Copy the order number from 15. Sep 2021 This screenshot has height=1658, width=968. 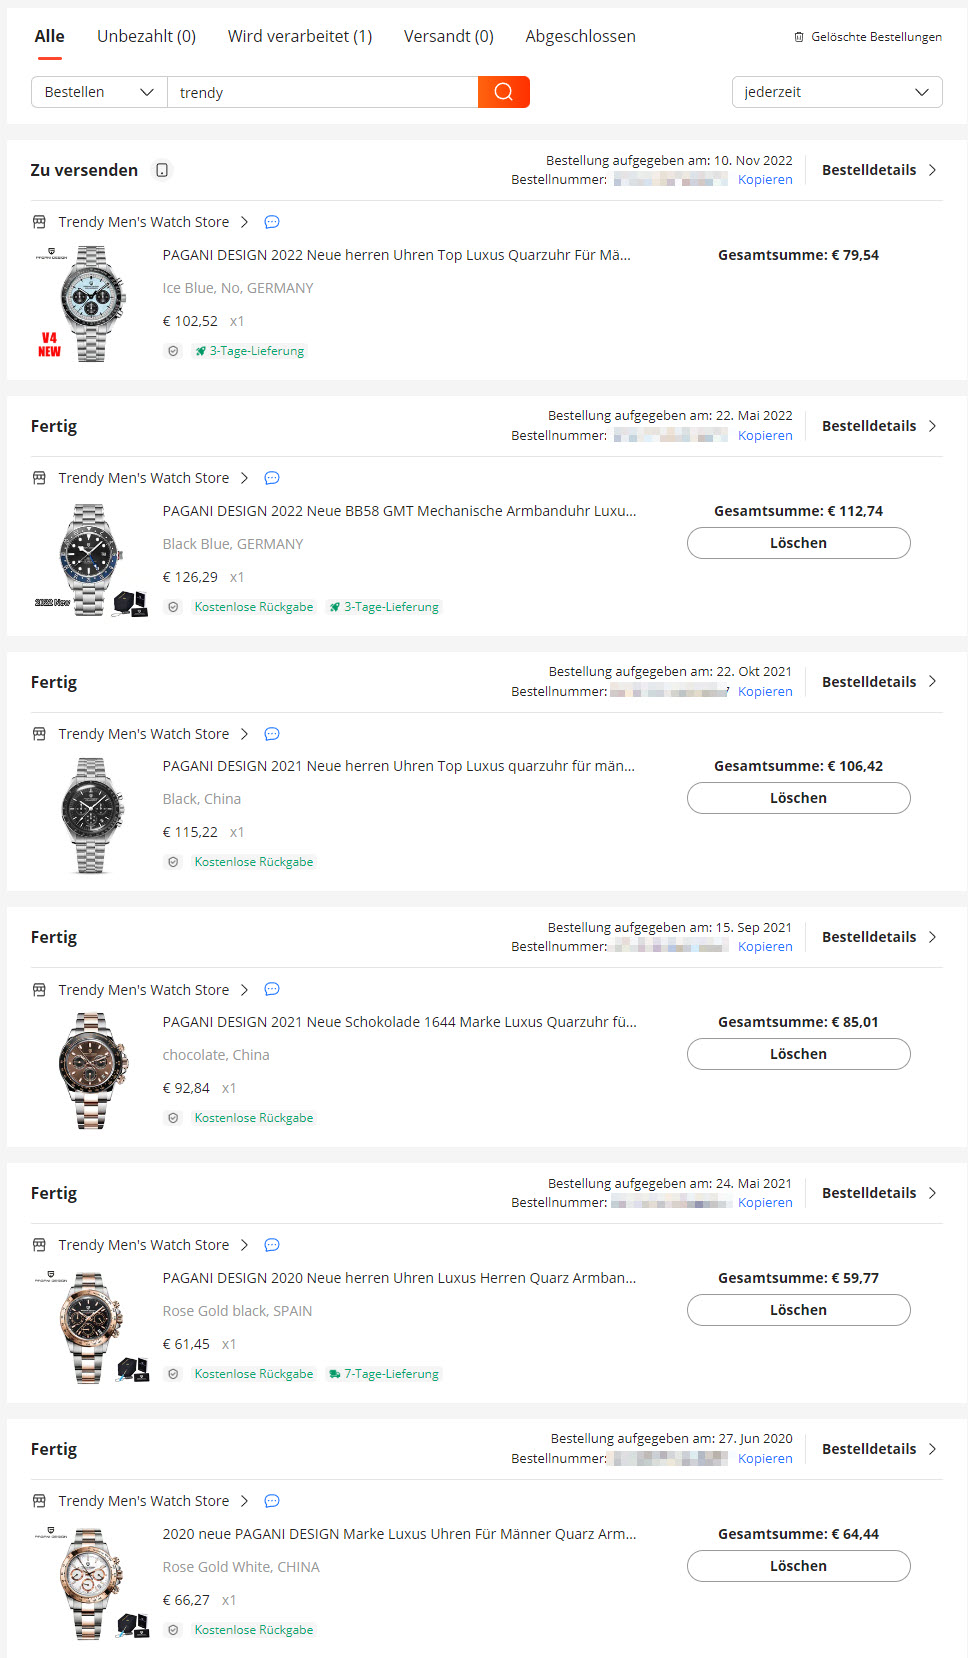click(765, 947)
